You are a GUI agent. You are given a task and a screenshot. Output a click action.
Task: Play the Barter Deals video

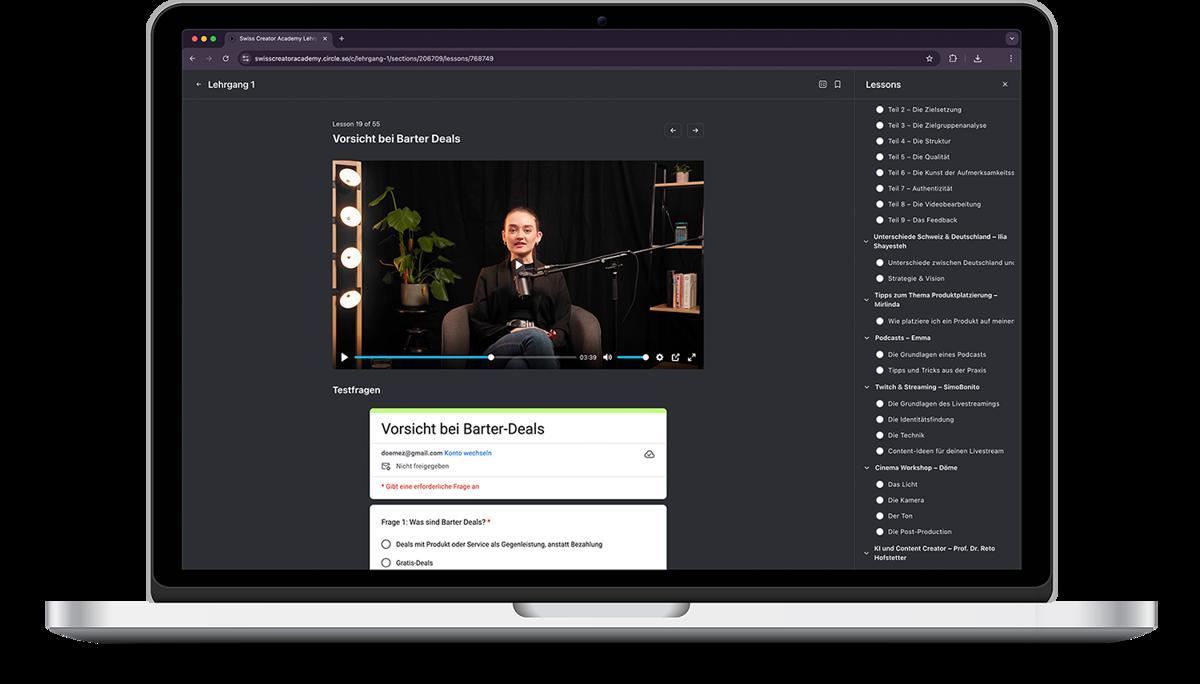(x=344, y=357)
